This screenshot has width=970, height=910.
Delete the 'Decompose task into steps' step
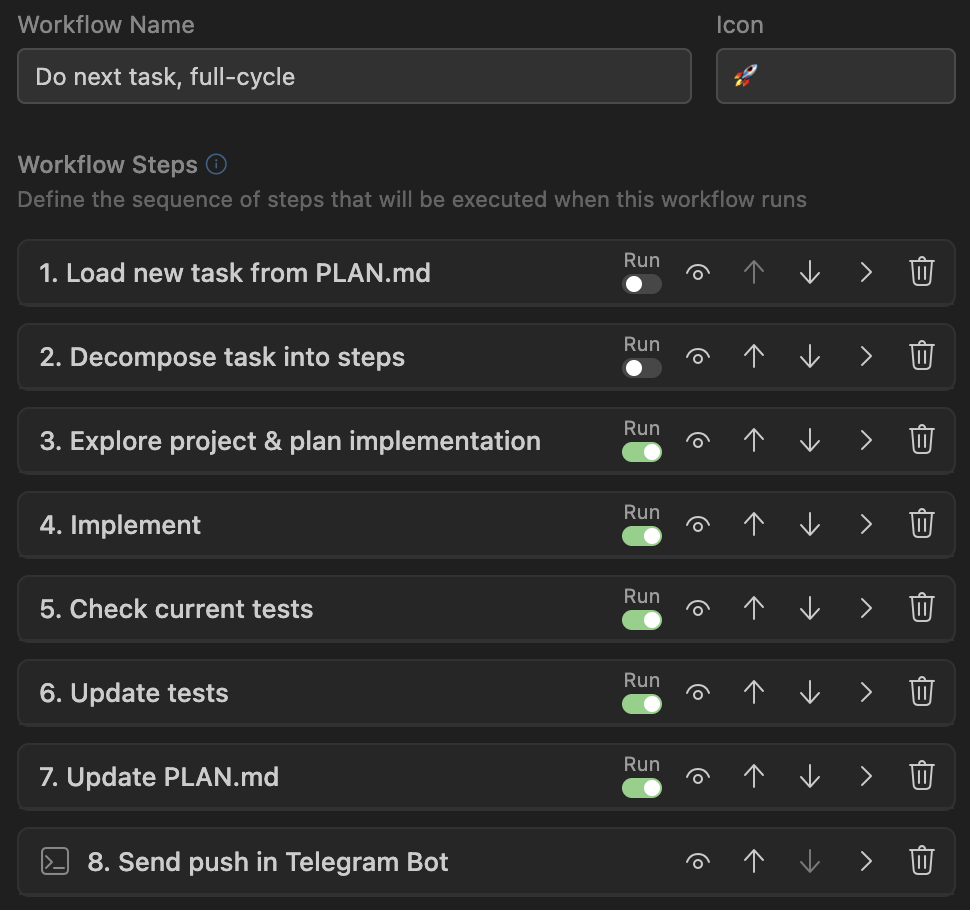click(921, 355)
